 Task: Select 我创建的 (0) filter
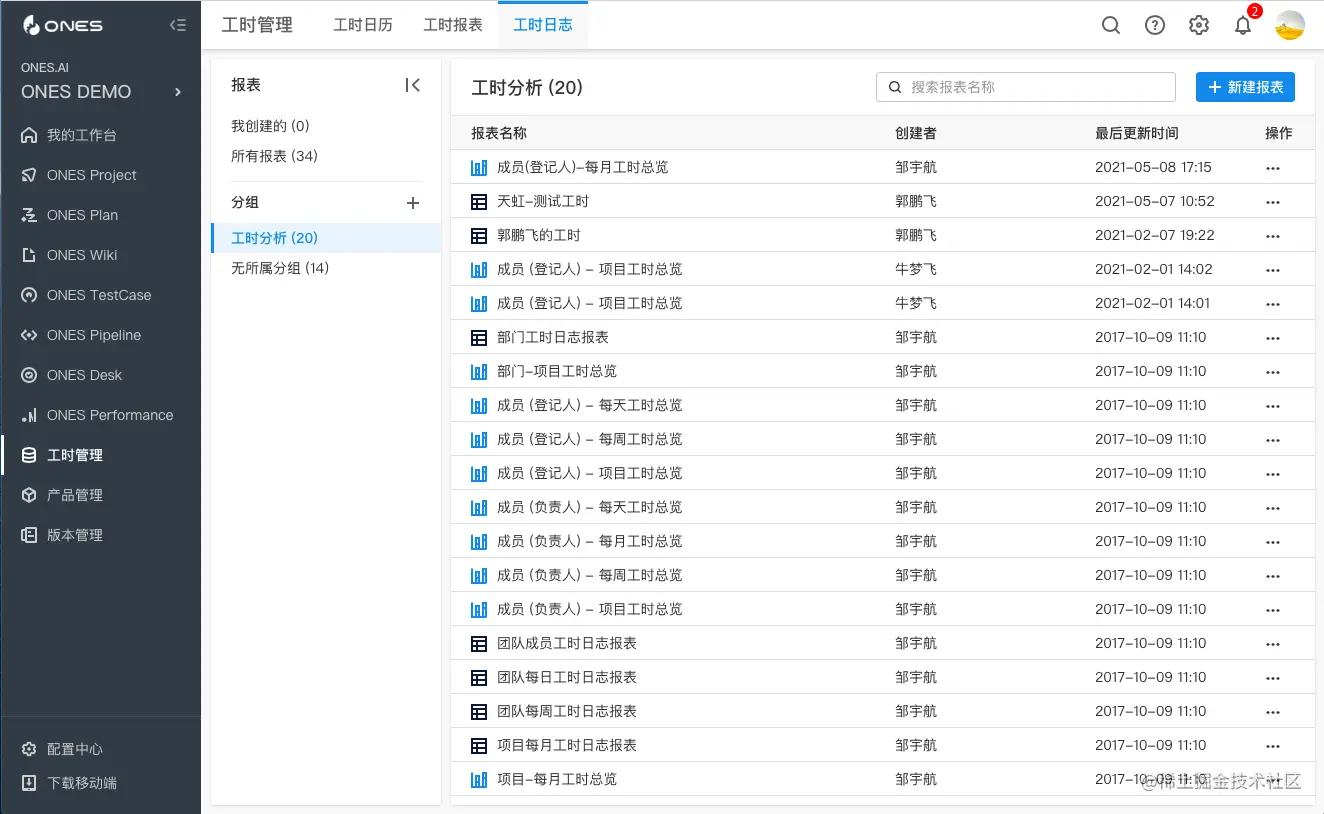point(270,126)
